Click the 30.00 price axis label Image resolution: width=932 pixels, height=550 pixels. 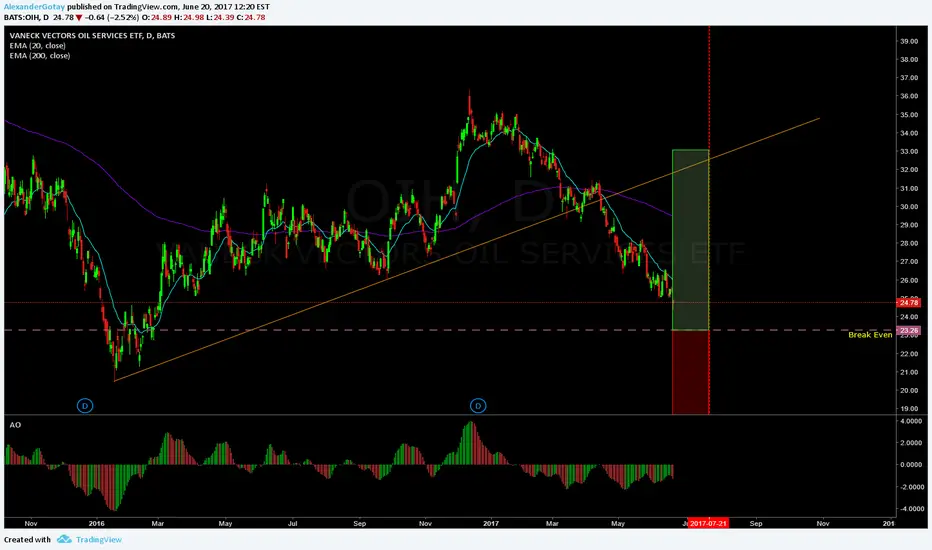[x=909, y=207]
